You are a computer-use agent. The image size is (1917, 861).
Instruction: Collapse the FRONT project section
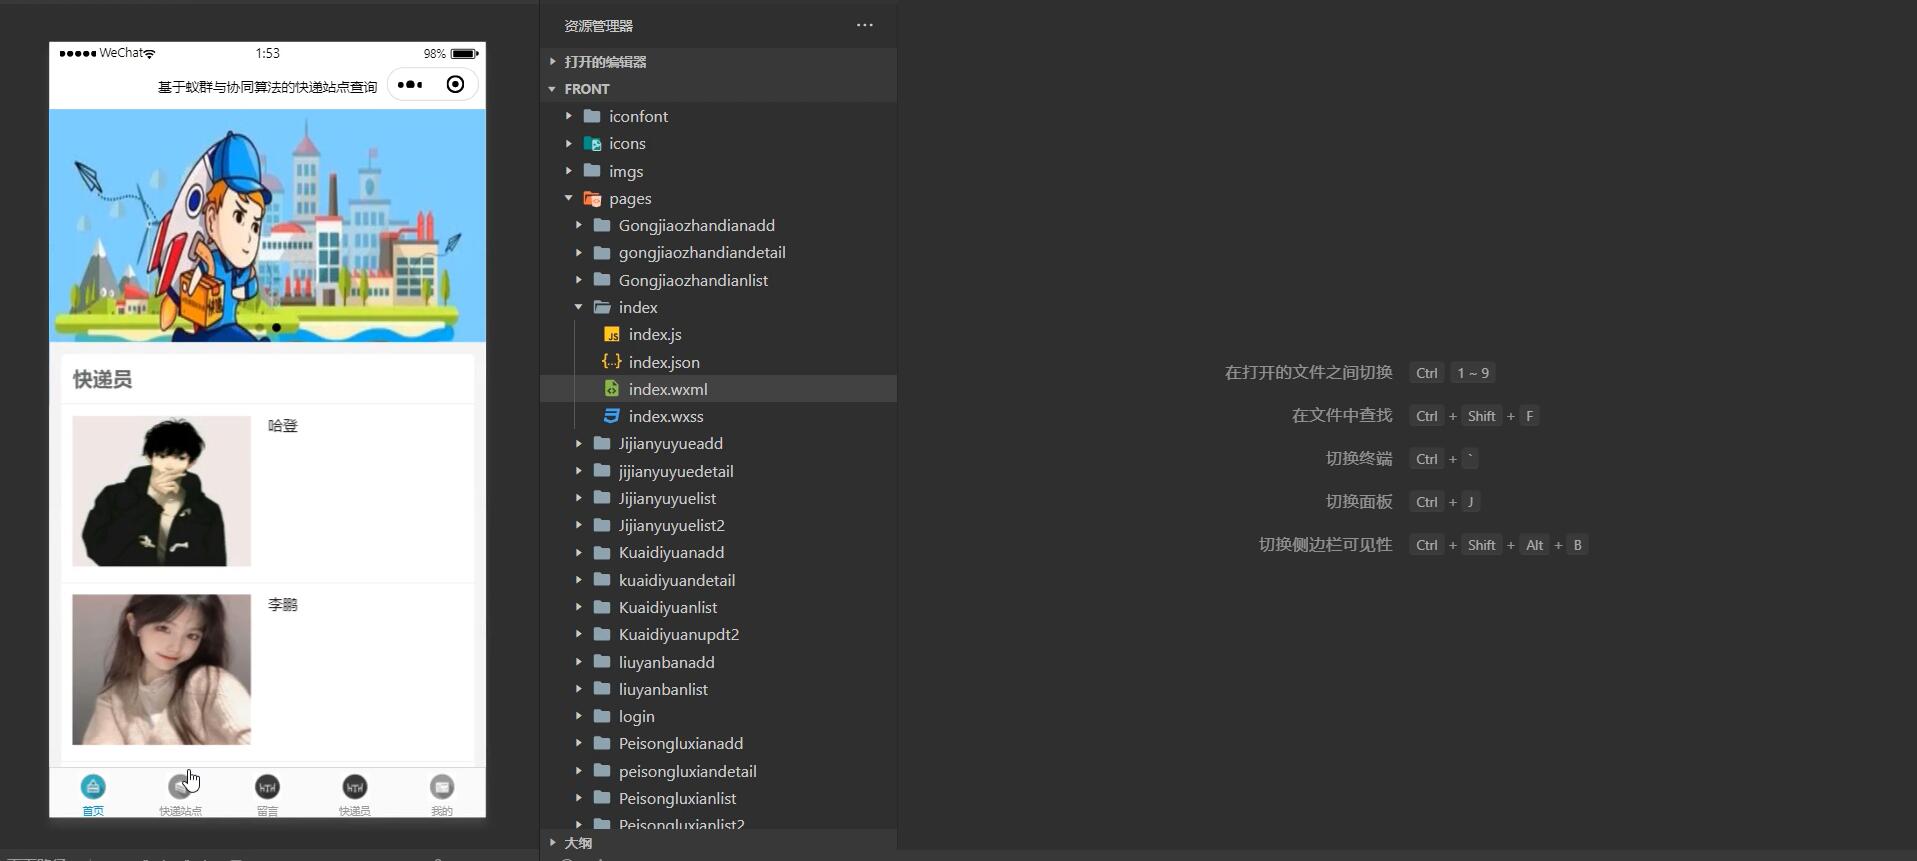tap(552, 89)
